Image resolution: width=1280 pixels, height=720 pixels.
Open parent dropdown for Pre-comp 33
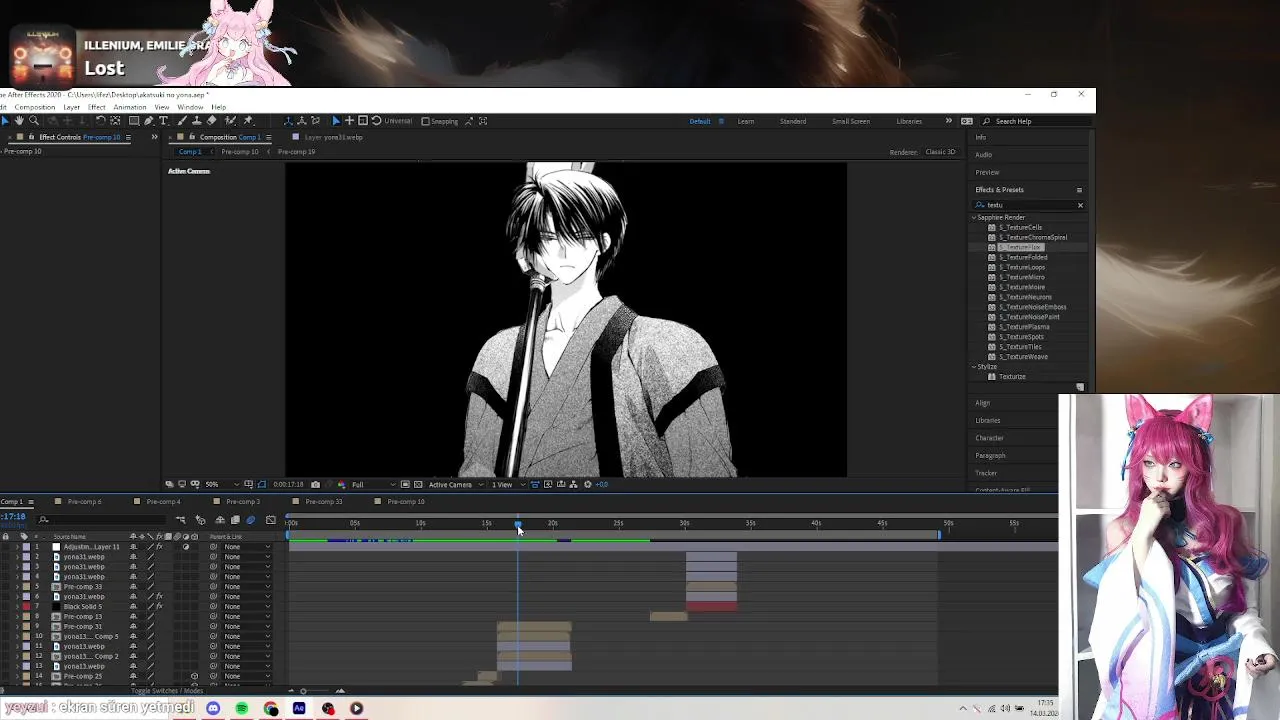(246, 587)
